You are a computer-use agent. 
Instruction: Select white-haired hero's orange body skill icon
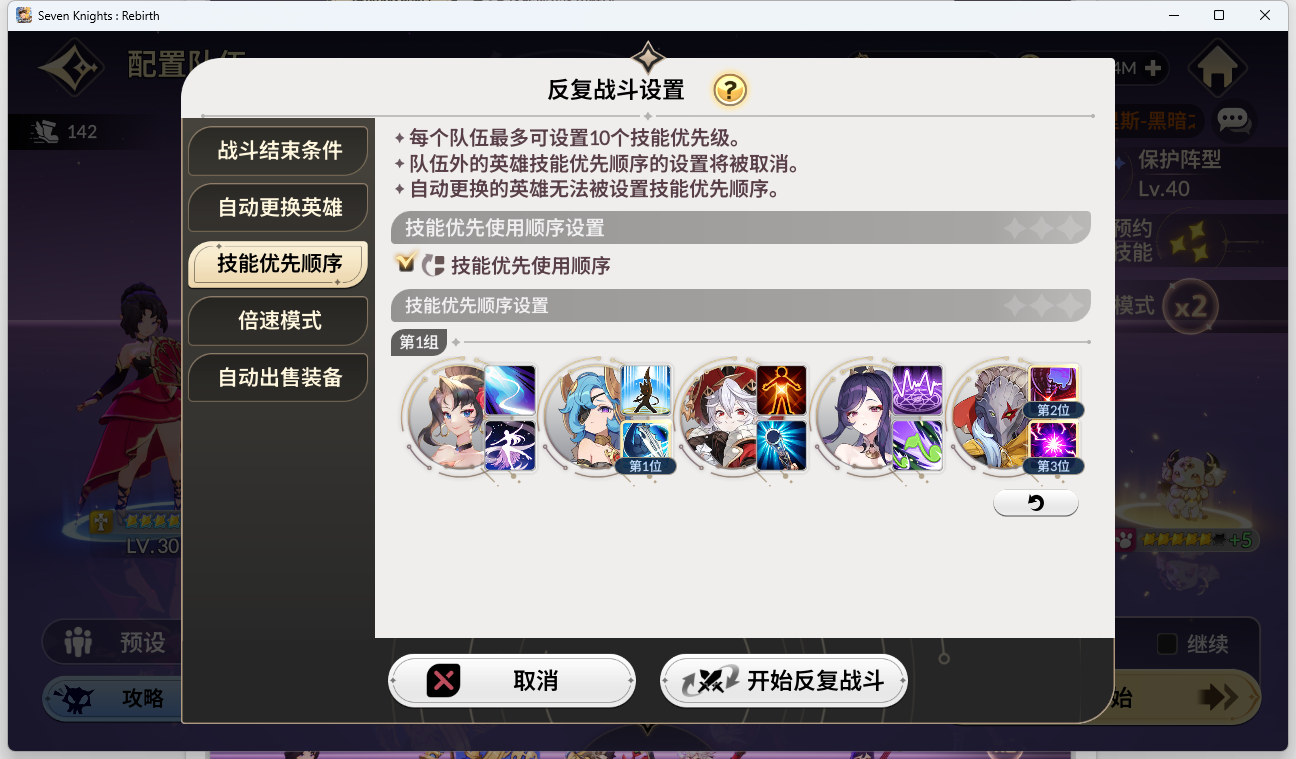[x=781, y=390]
